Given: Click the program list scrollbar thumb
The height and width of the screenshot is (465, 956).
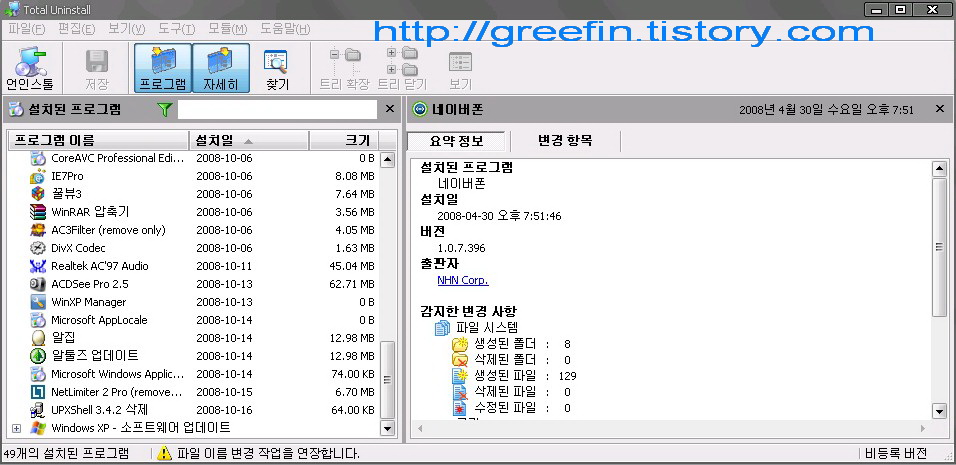Looking at the screenshot, I should pos(387,380).
